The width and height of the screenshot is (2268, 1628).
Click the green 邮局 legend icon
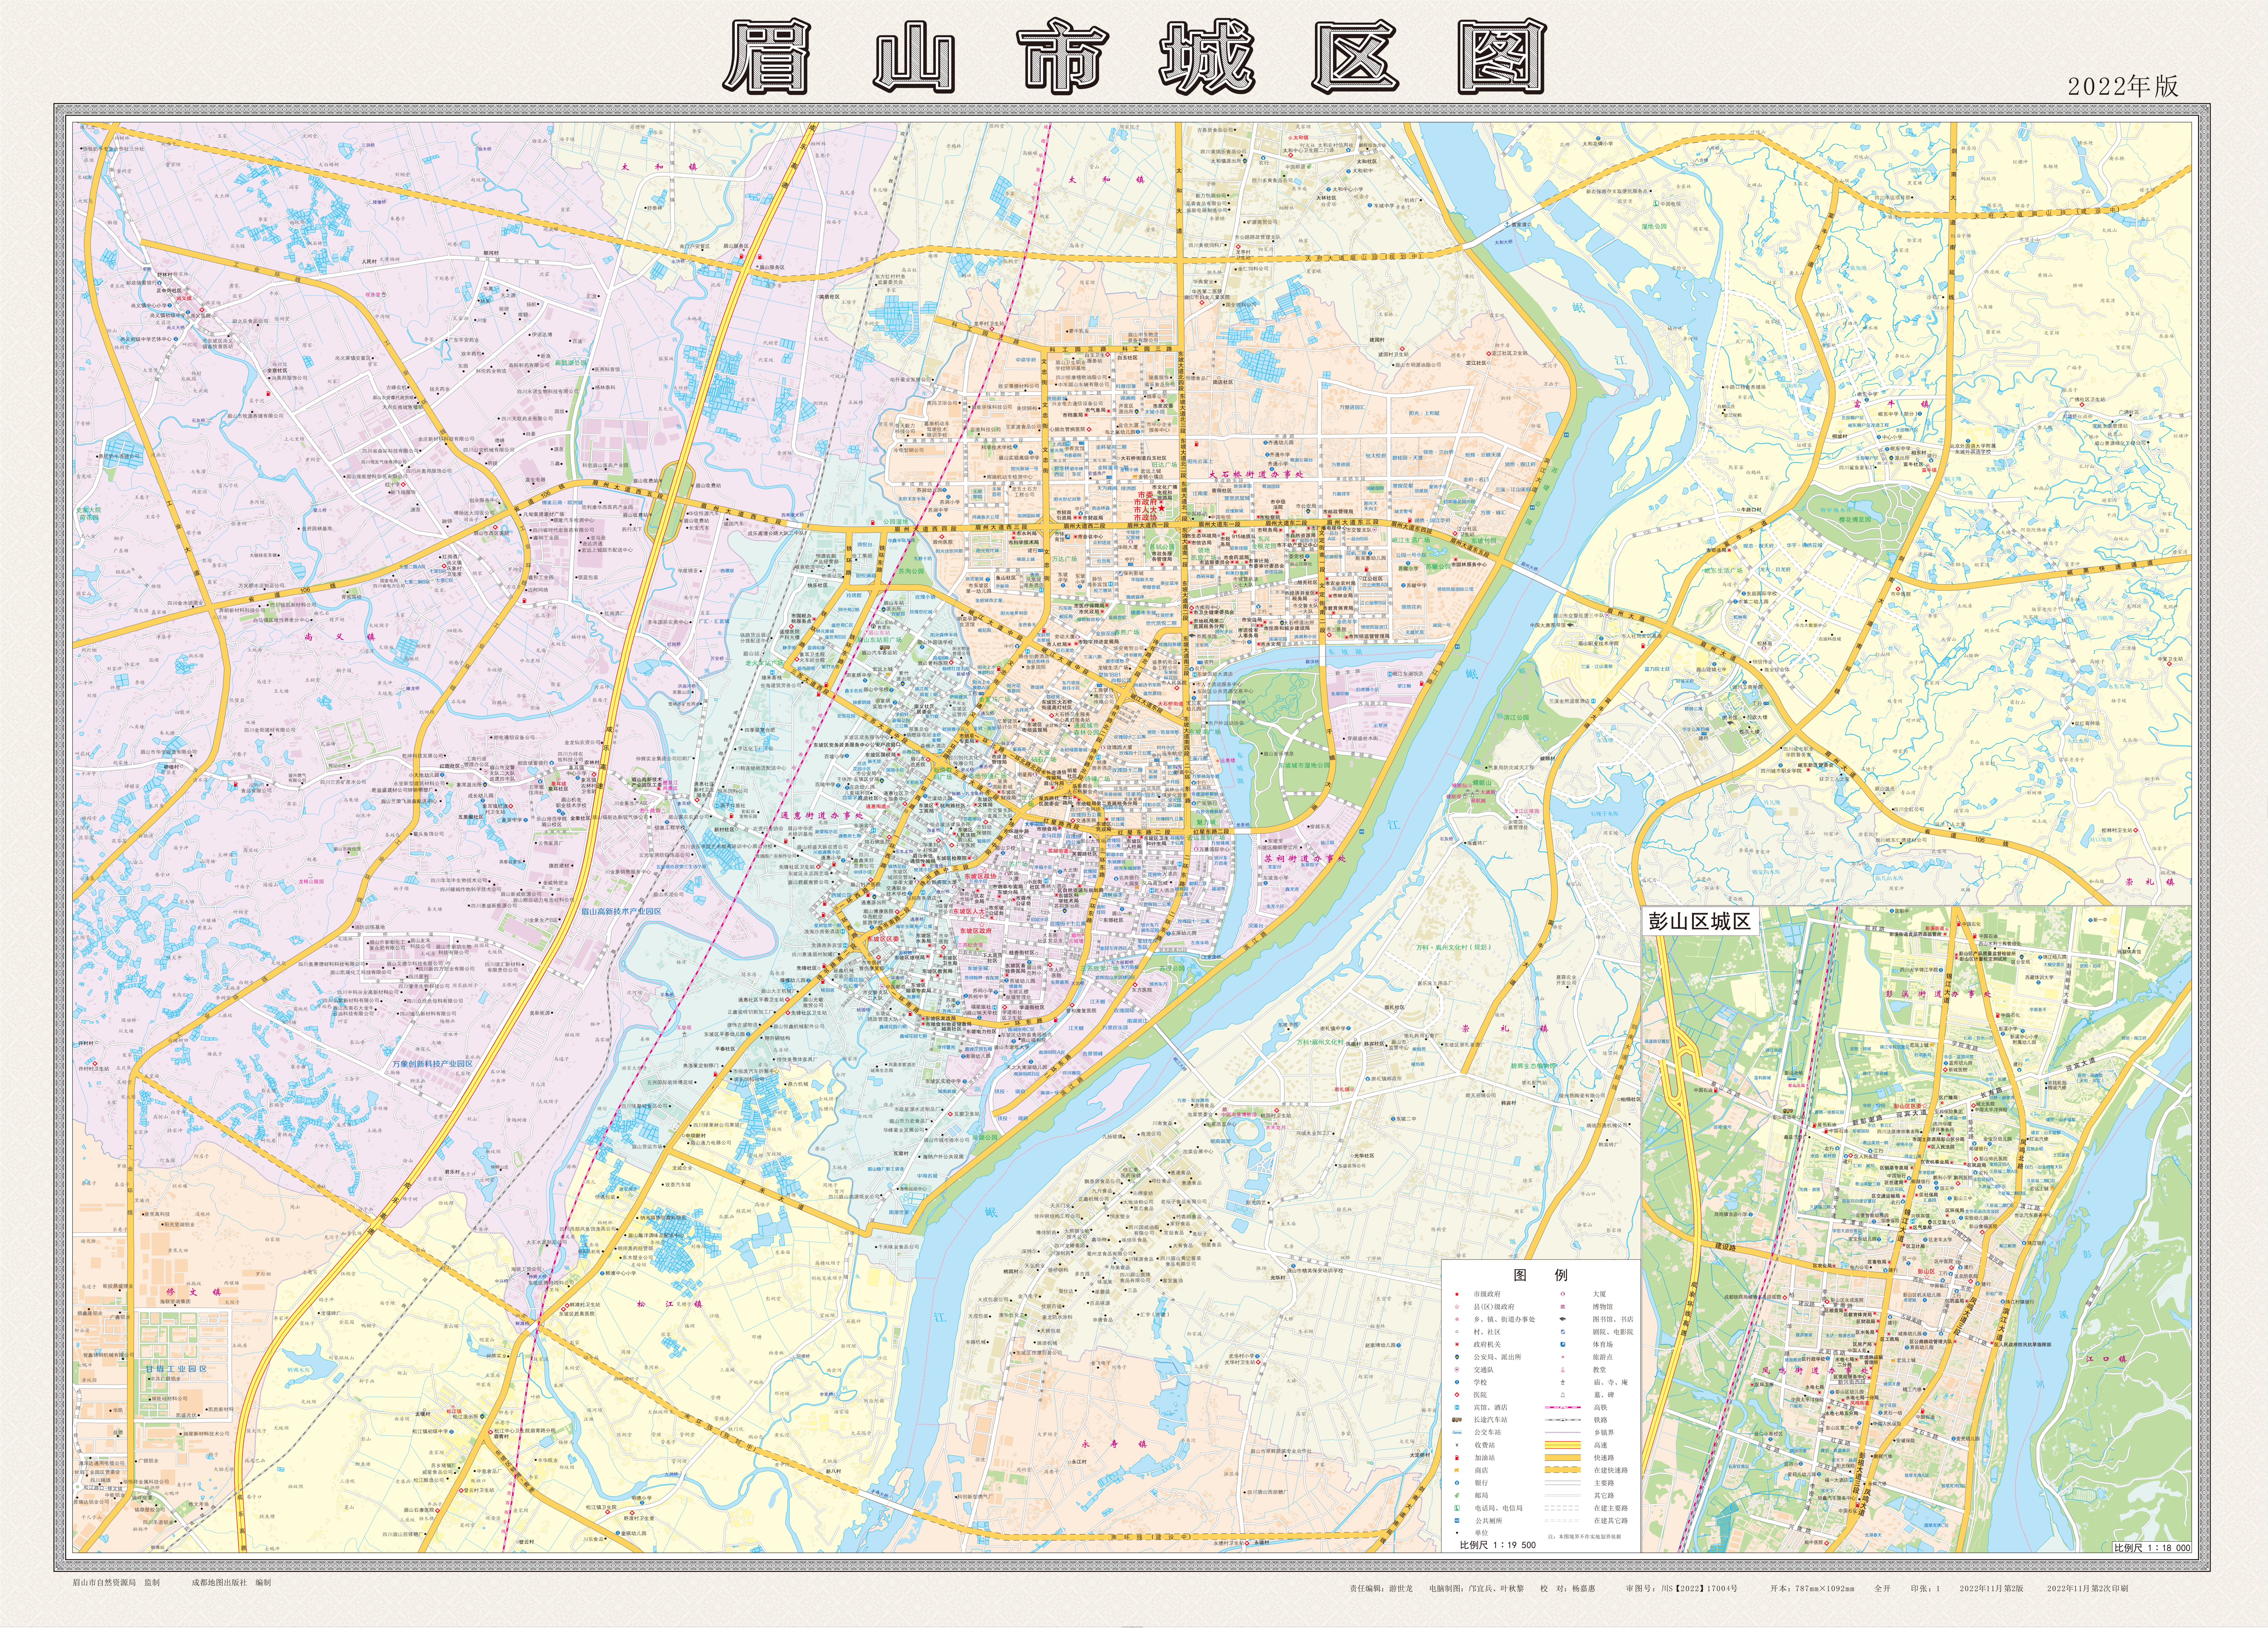[1457, 1495]
